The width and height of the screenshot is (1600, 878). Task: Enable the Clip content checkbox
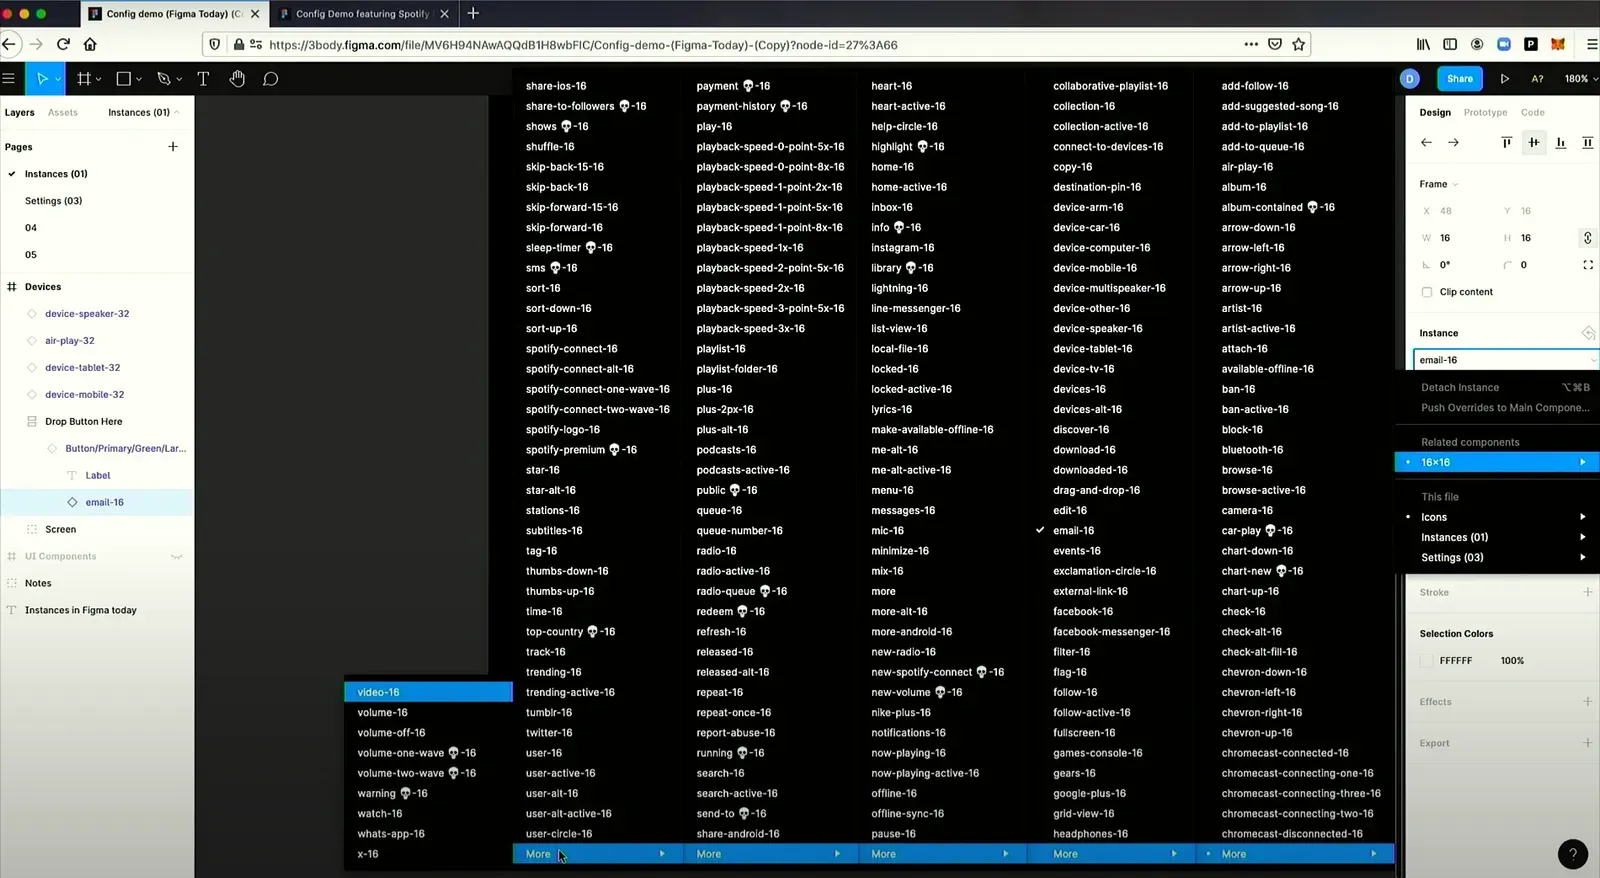coord(1427,292)
